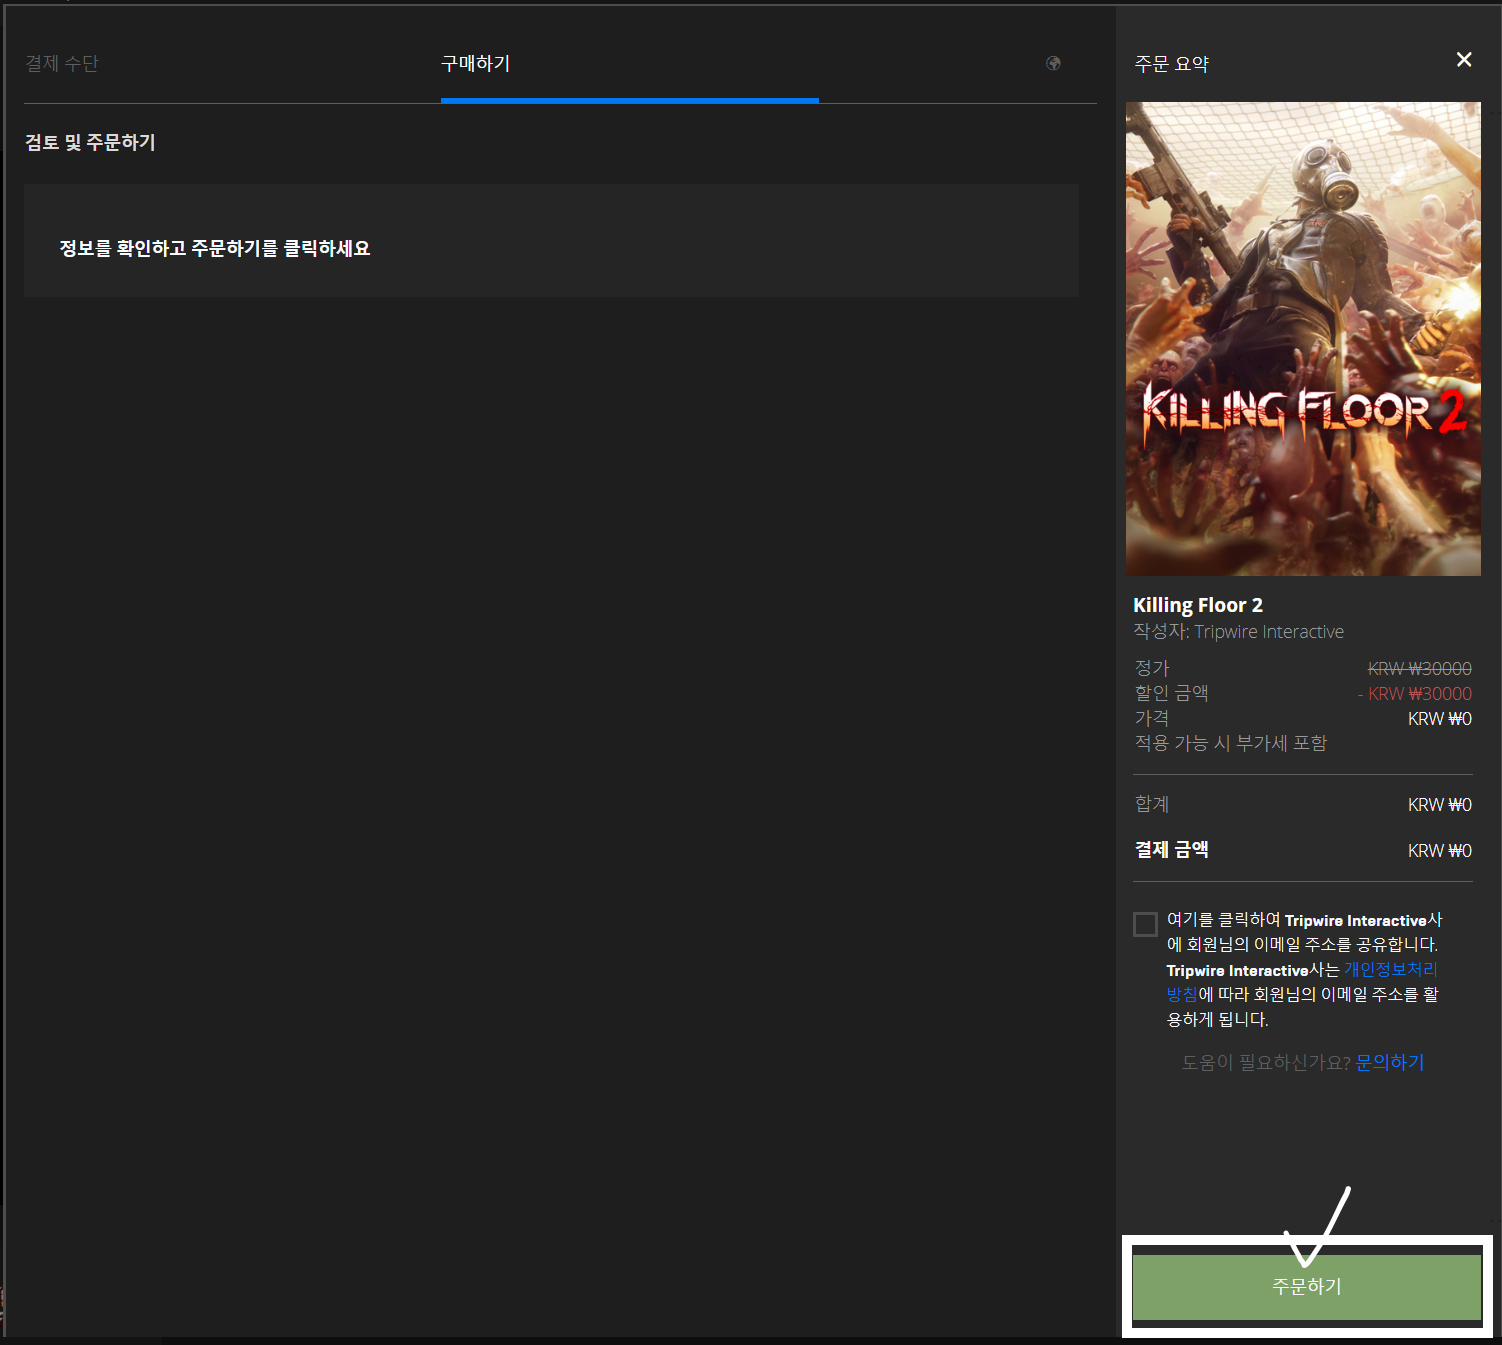Click the 검토 및 주문하기 heading
This screenshot has height=1345, width=1502.
90,142
